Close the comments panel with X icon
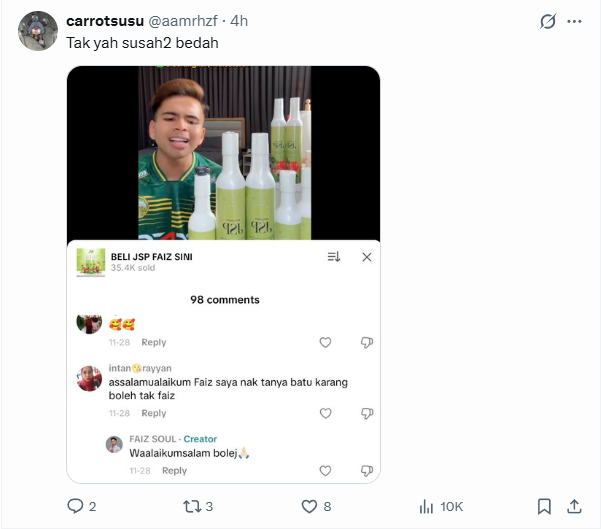Screen dimensions: 601x529 click(x=366, y=257)
